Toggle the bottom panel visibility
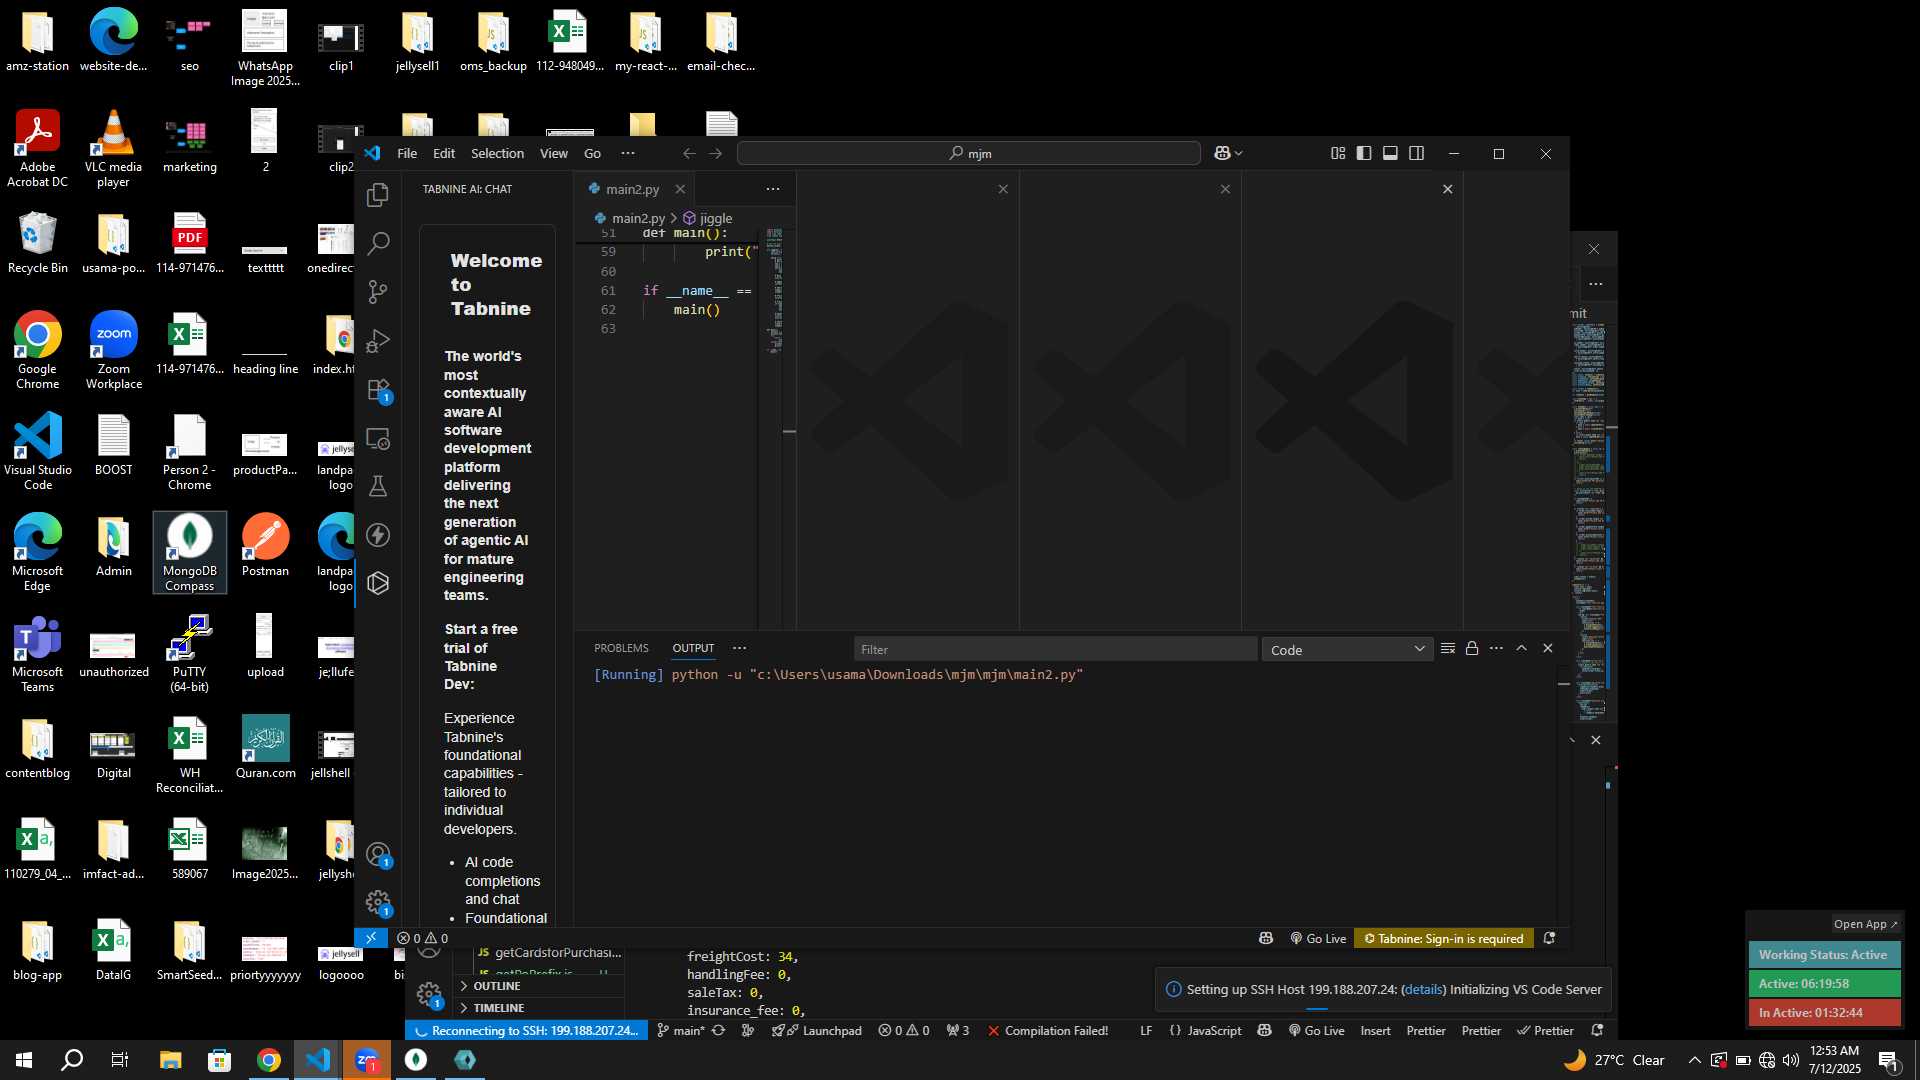 click(x=1390, y=153)
